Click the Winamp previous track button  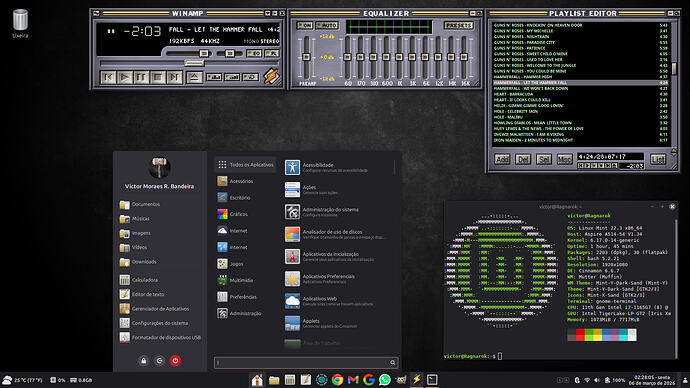pos(108,77)
